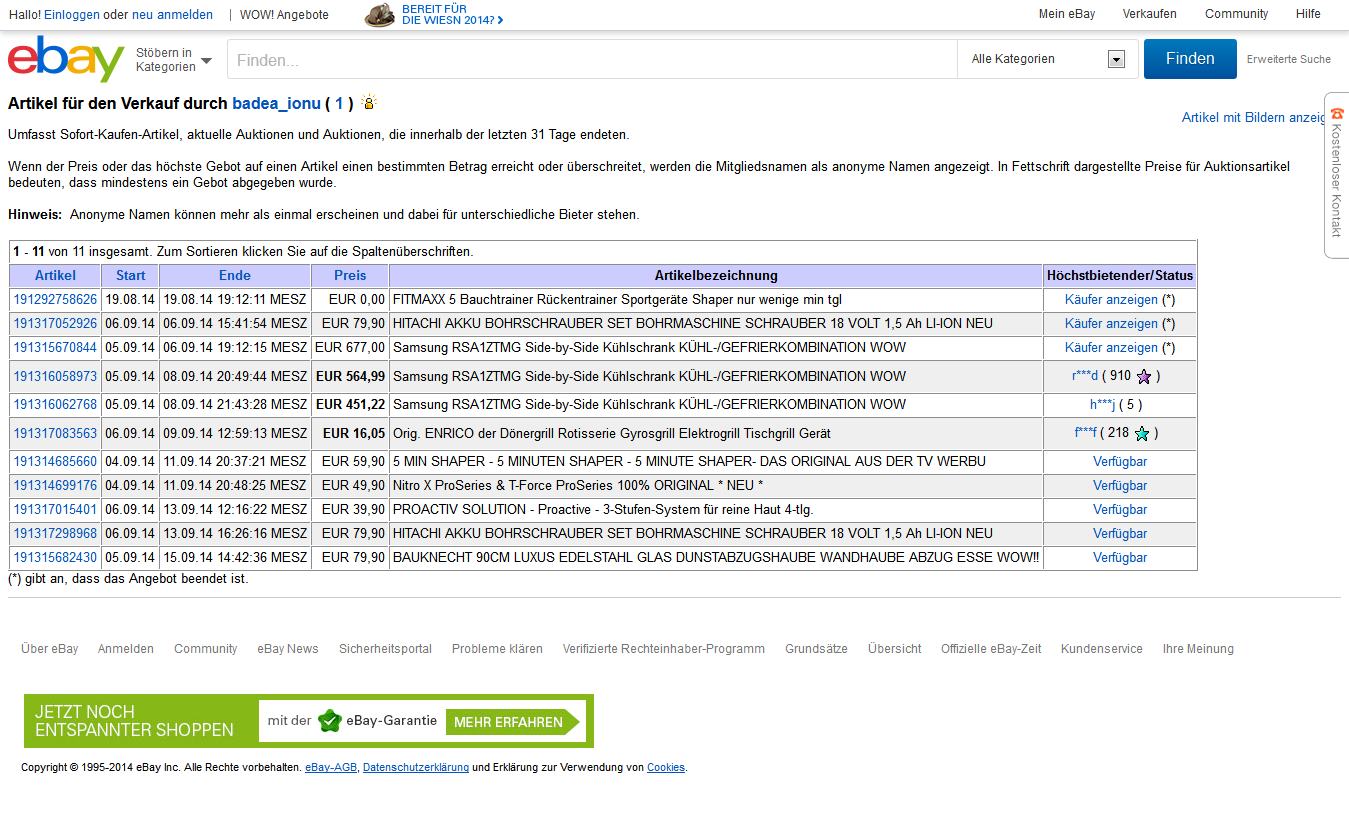Viewport: 1349px width, 826px height.
Task: Open Datenschutzerklärung link
Action: click(416, 768)
